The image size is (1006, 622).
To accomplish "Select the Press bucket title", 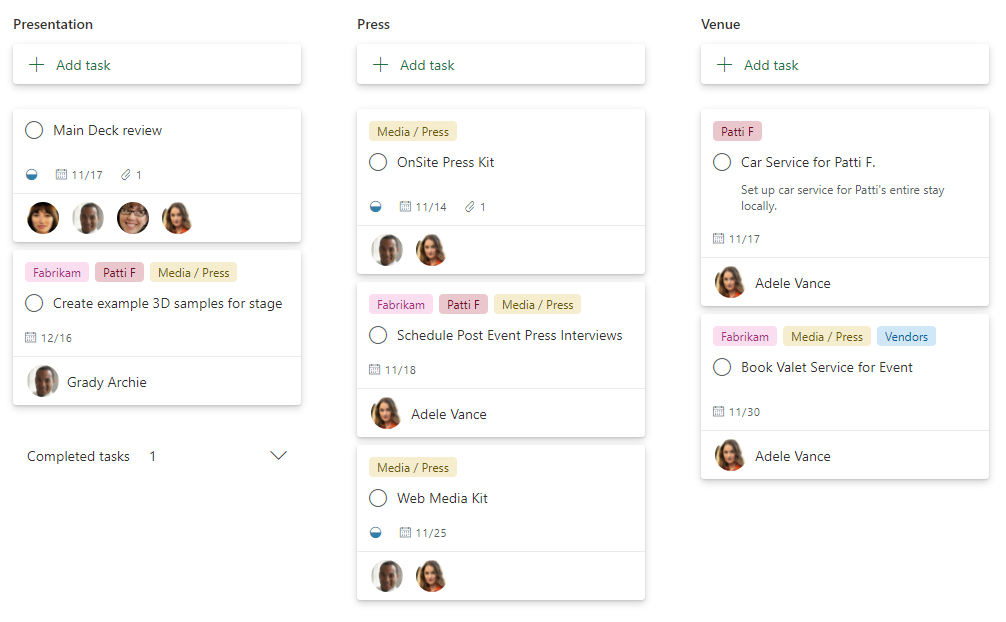I will click(x=373, y=24).
